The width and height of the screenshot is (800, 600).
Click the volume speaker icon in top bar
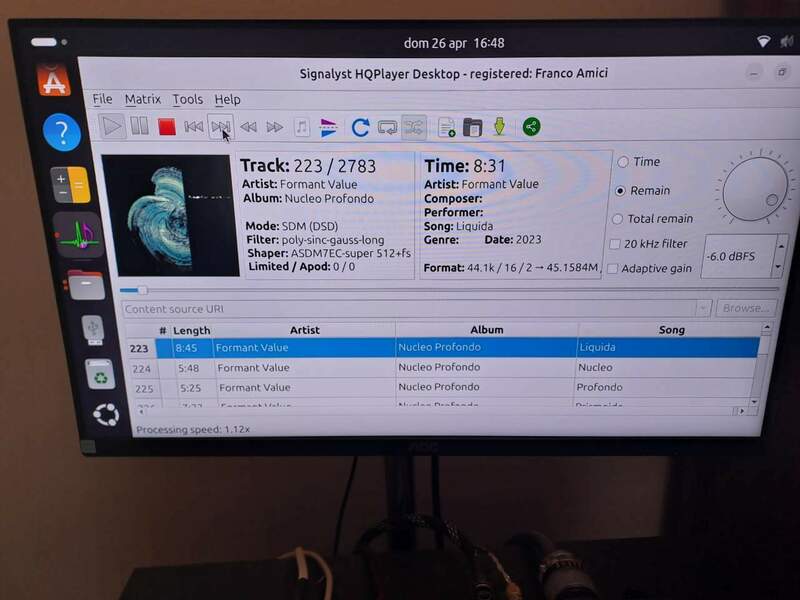(786, 41)
